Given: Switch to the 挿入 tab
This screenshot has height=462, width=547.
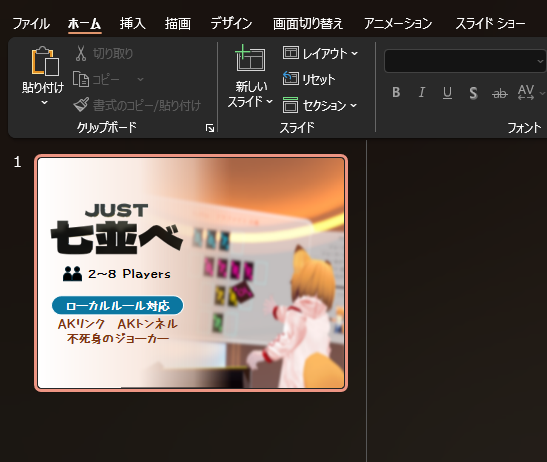Looking at the screenshot, I should pyautogui.click(x=133, y=24).
